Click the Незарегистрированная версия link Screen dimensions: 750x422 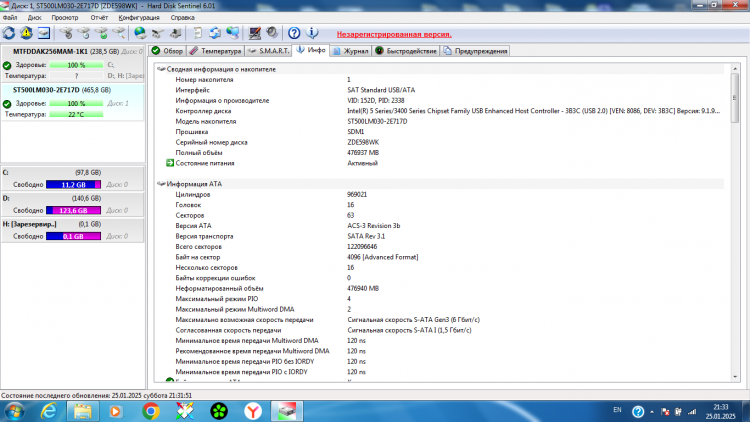394,34
